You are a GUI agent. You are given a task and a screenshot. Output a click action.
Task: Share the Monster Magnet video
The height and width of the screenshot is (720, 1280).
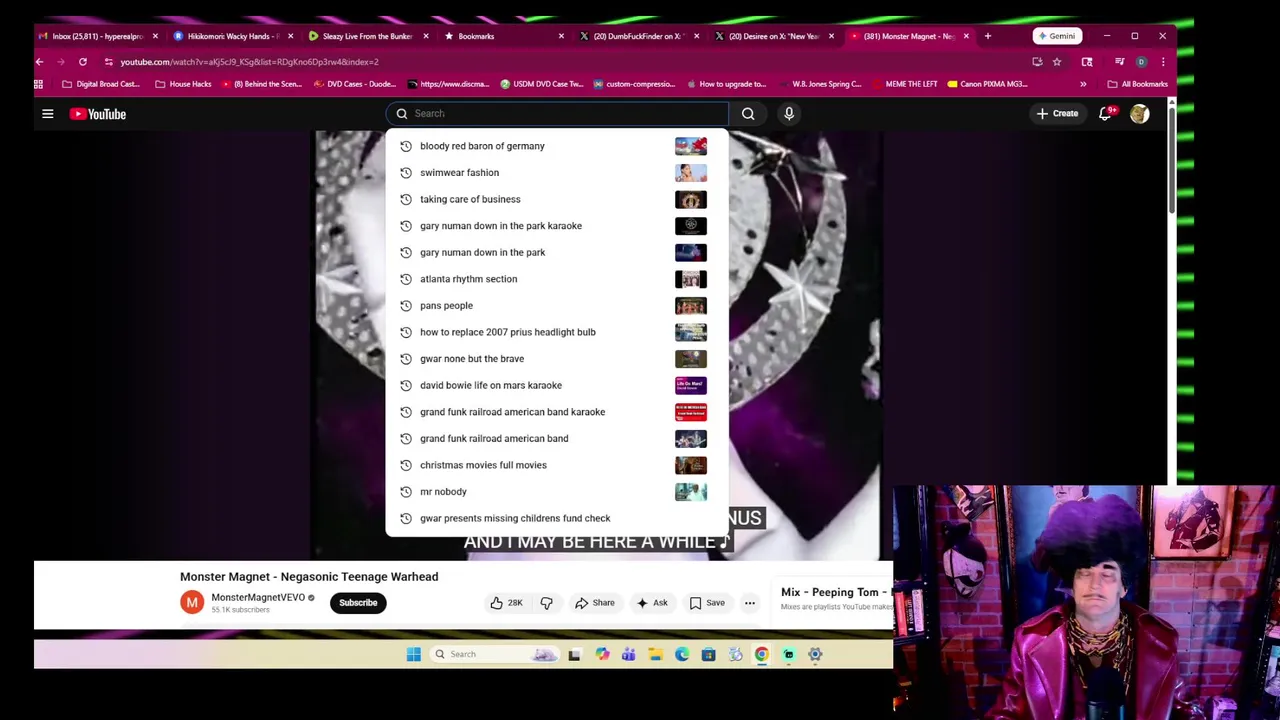(x=595, y=603)
